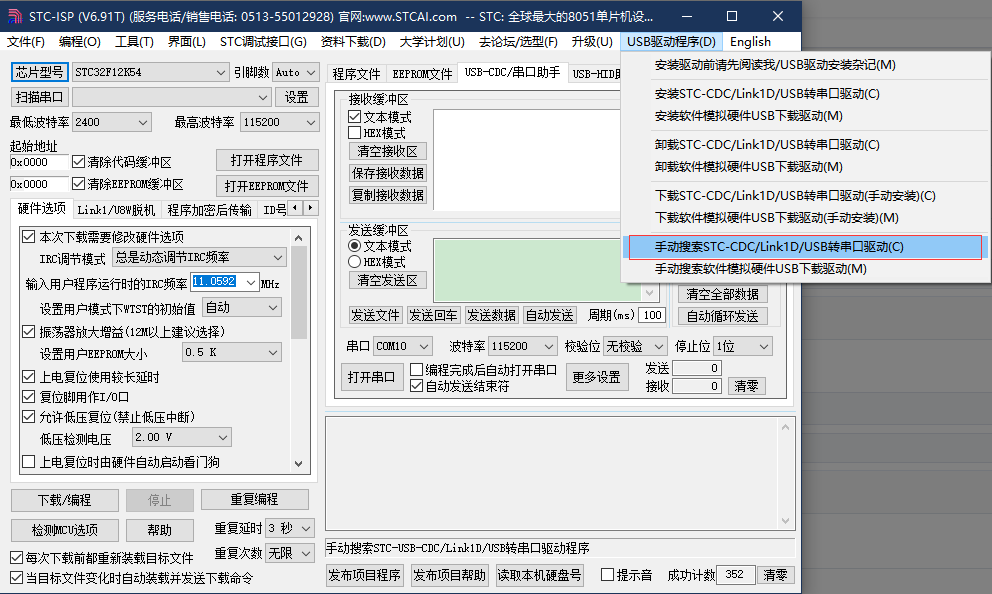The height and width of the screenshot is (594, 992).
Task: Click the hardware options scroll up arrow
Action: [299, 238]
